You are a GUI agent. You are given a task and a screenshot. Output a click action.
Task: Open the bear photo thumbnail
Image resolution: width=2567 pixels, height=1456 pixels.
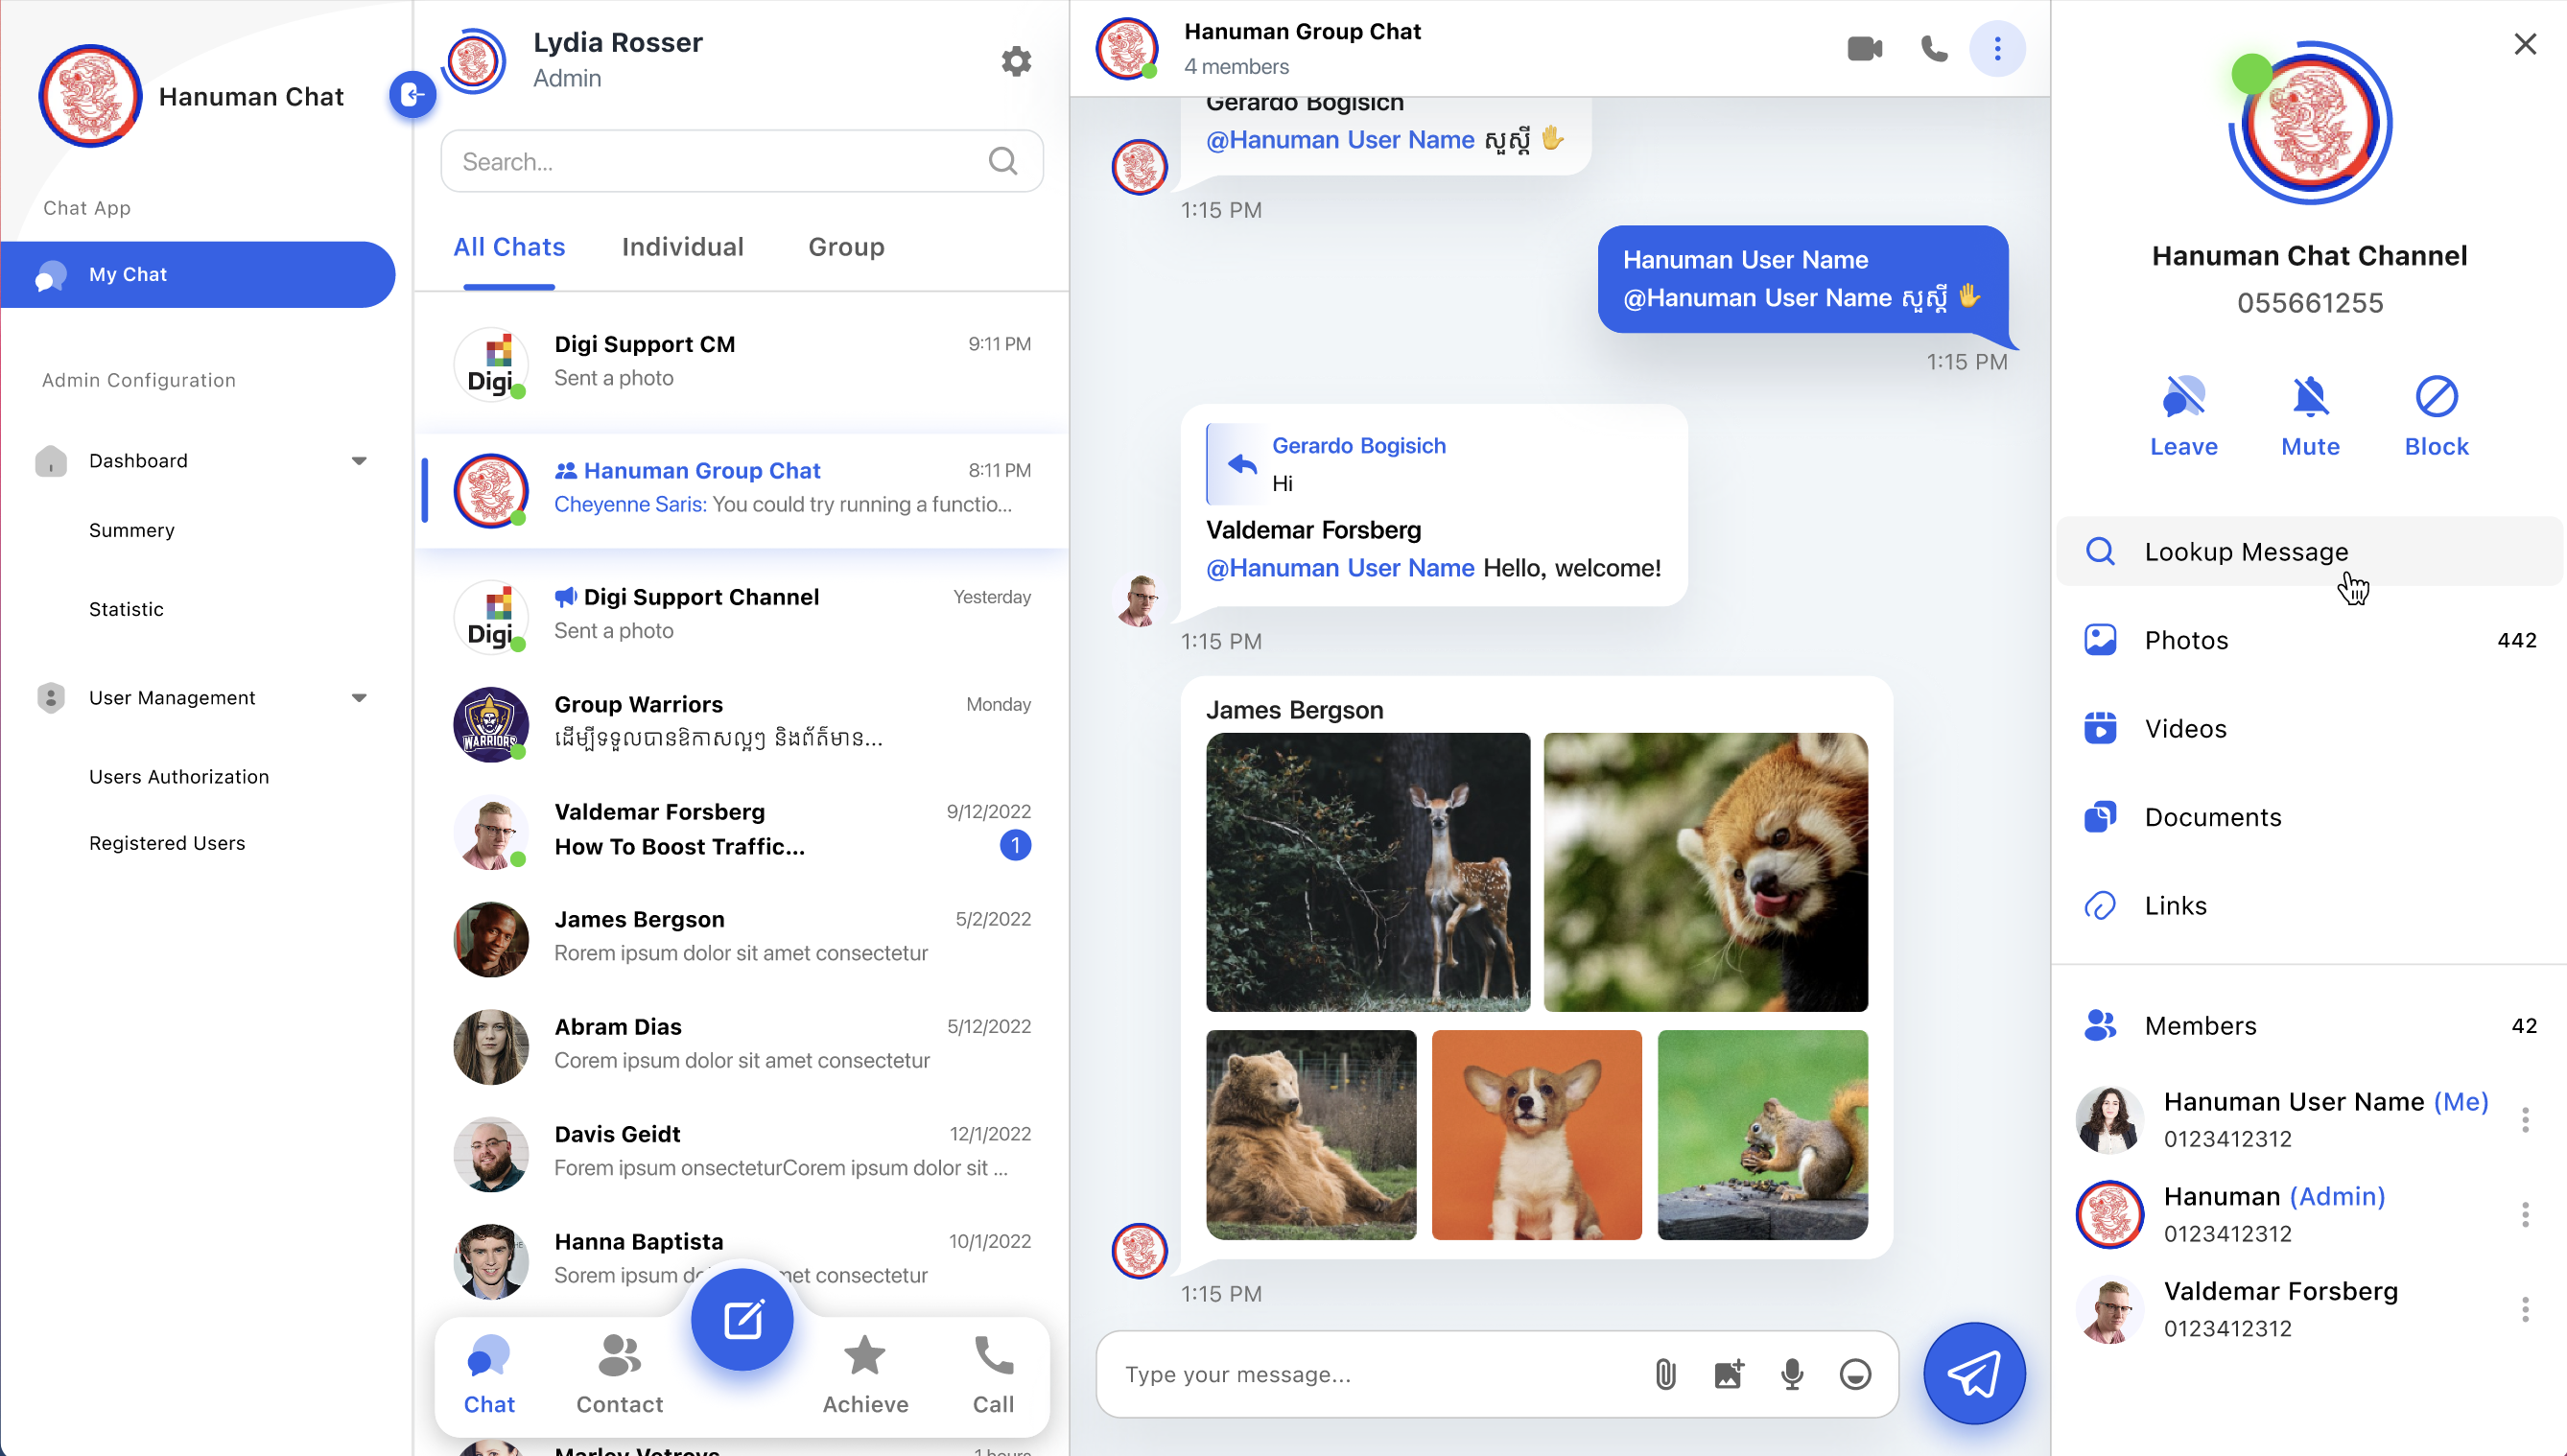coord(1311,1135)
